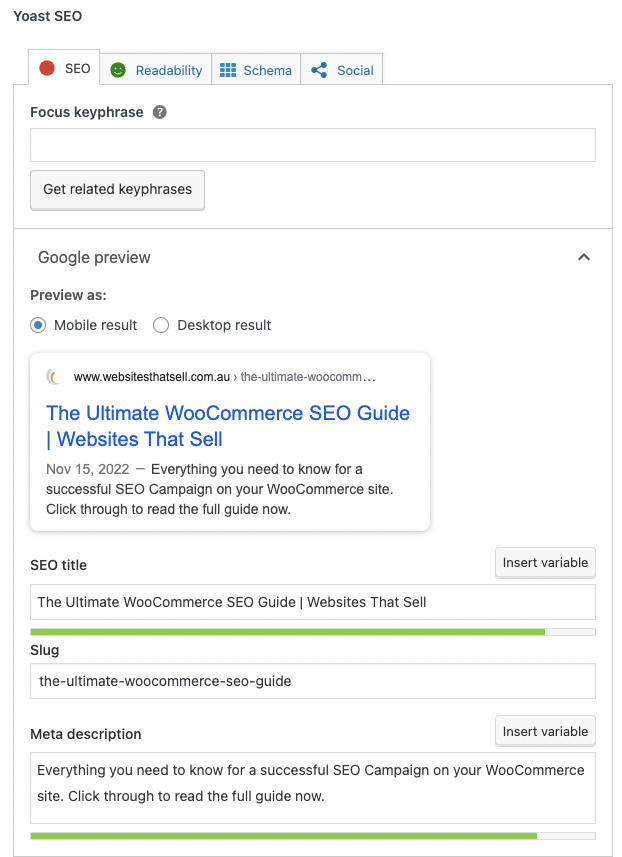Click the Google preview section heading
Viewport: 622px width, 857px height.
tap(94, 257)
